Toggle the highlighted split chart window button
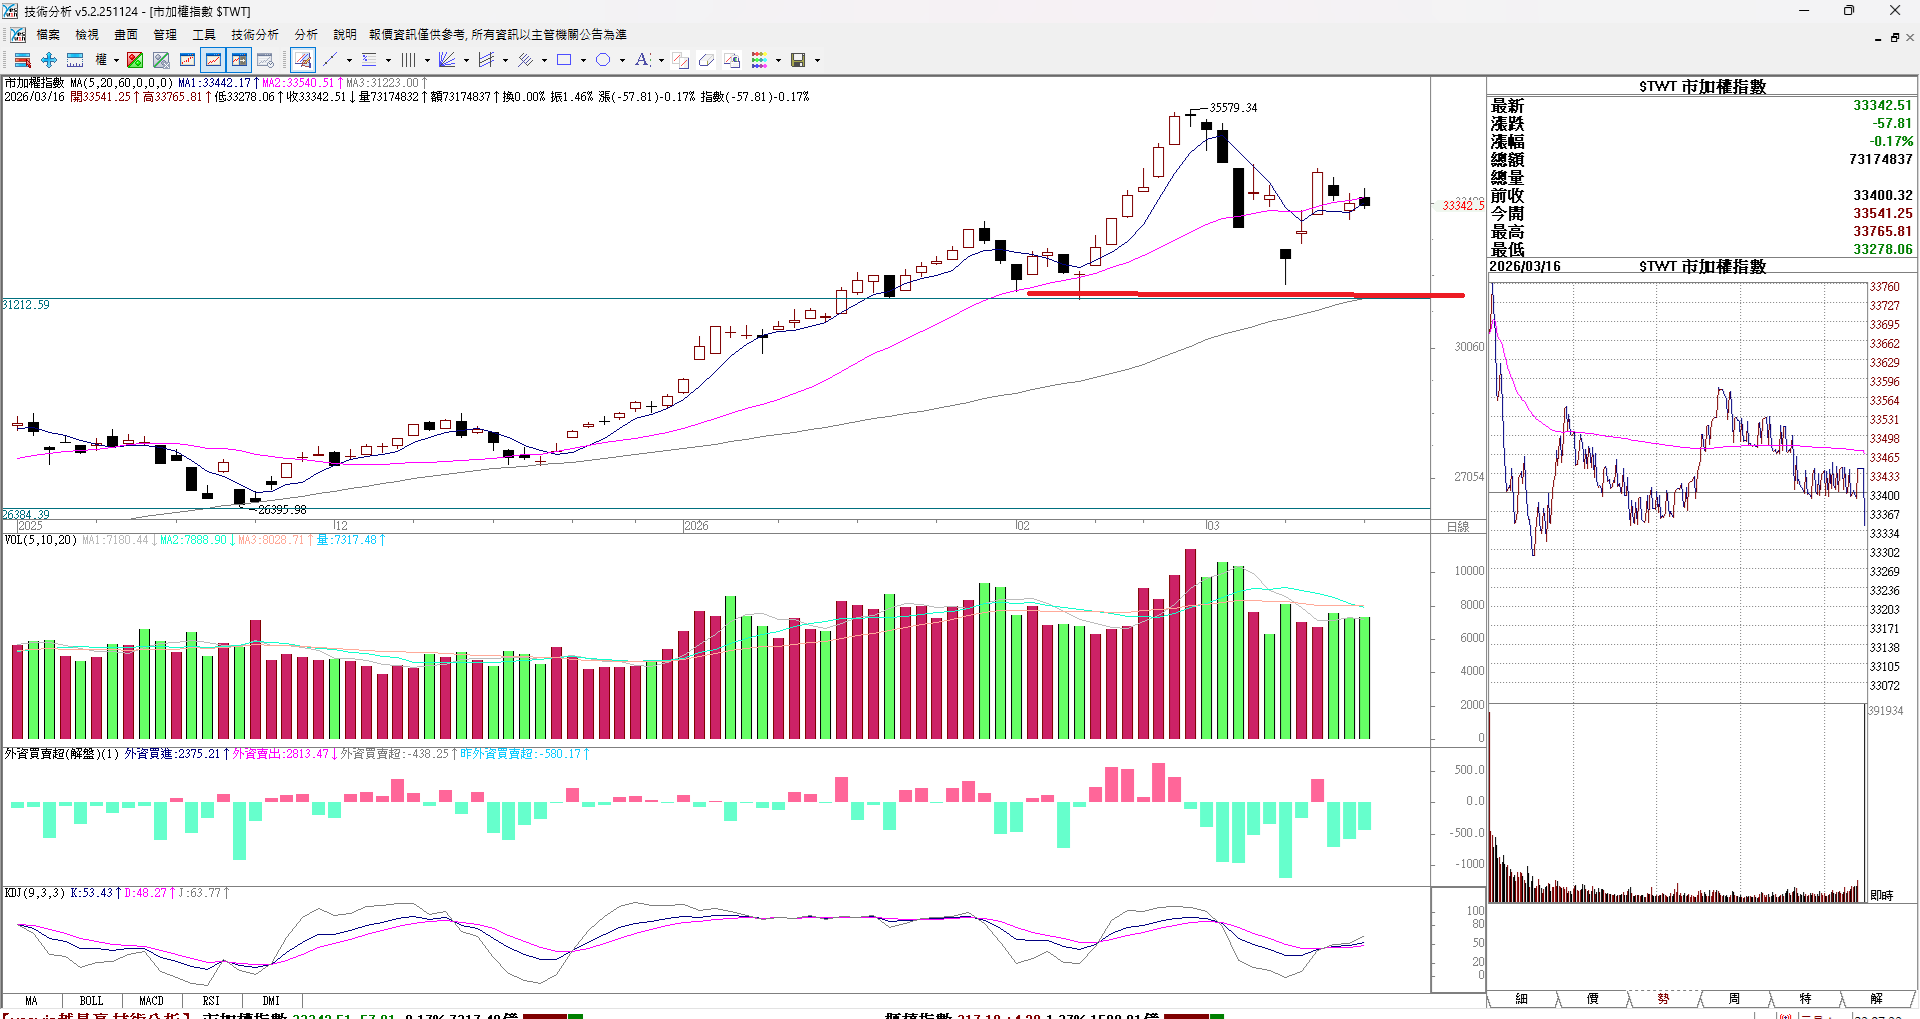The width and height of the screenshot is (1920, 1019). tap(239, 60)
